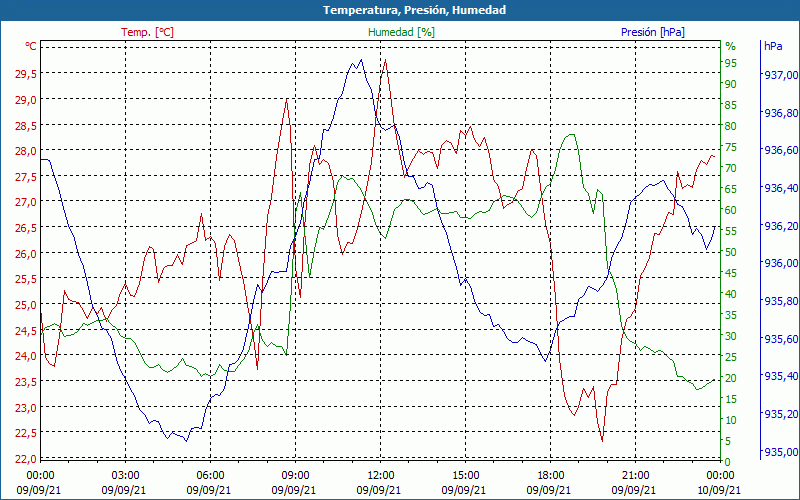Select the green 'Humedad [%]' legend label
Screen dimensions: 800x500
[402, 32]
